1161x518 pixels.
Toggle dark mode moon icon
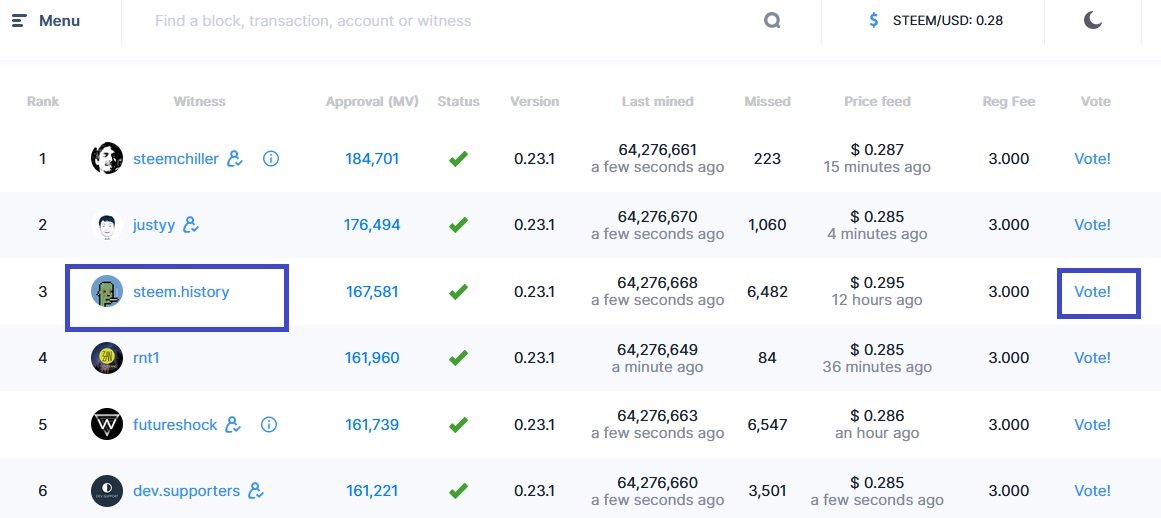pyautogui.click(x=1093, y=21)
